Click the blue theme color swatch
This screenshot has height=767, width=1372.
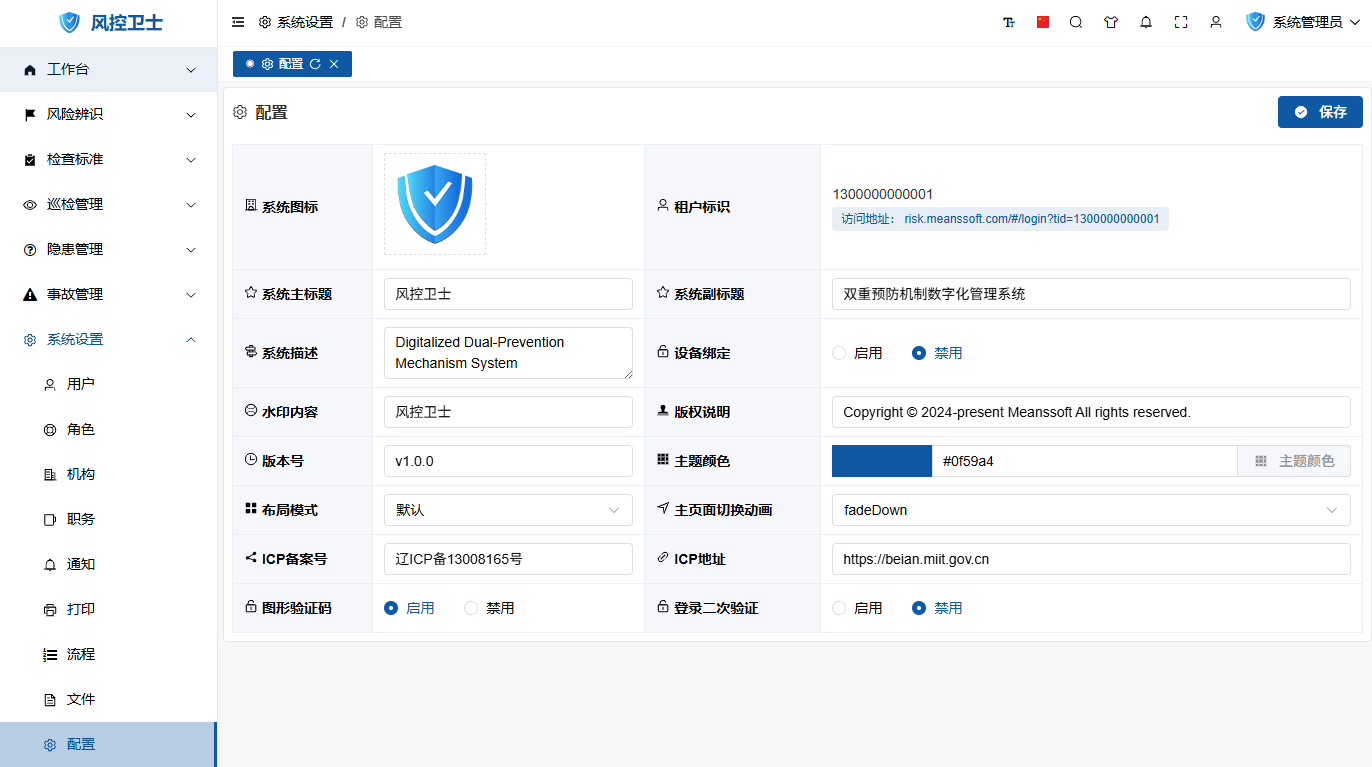coord(881,461)
